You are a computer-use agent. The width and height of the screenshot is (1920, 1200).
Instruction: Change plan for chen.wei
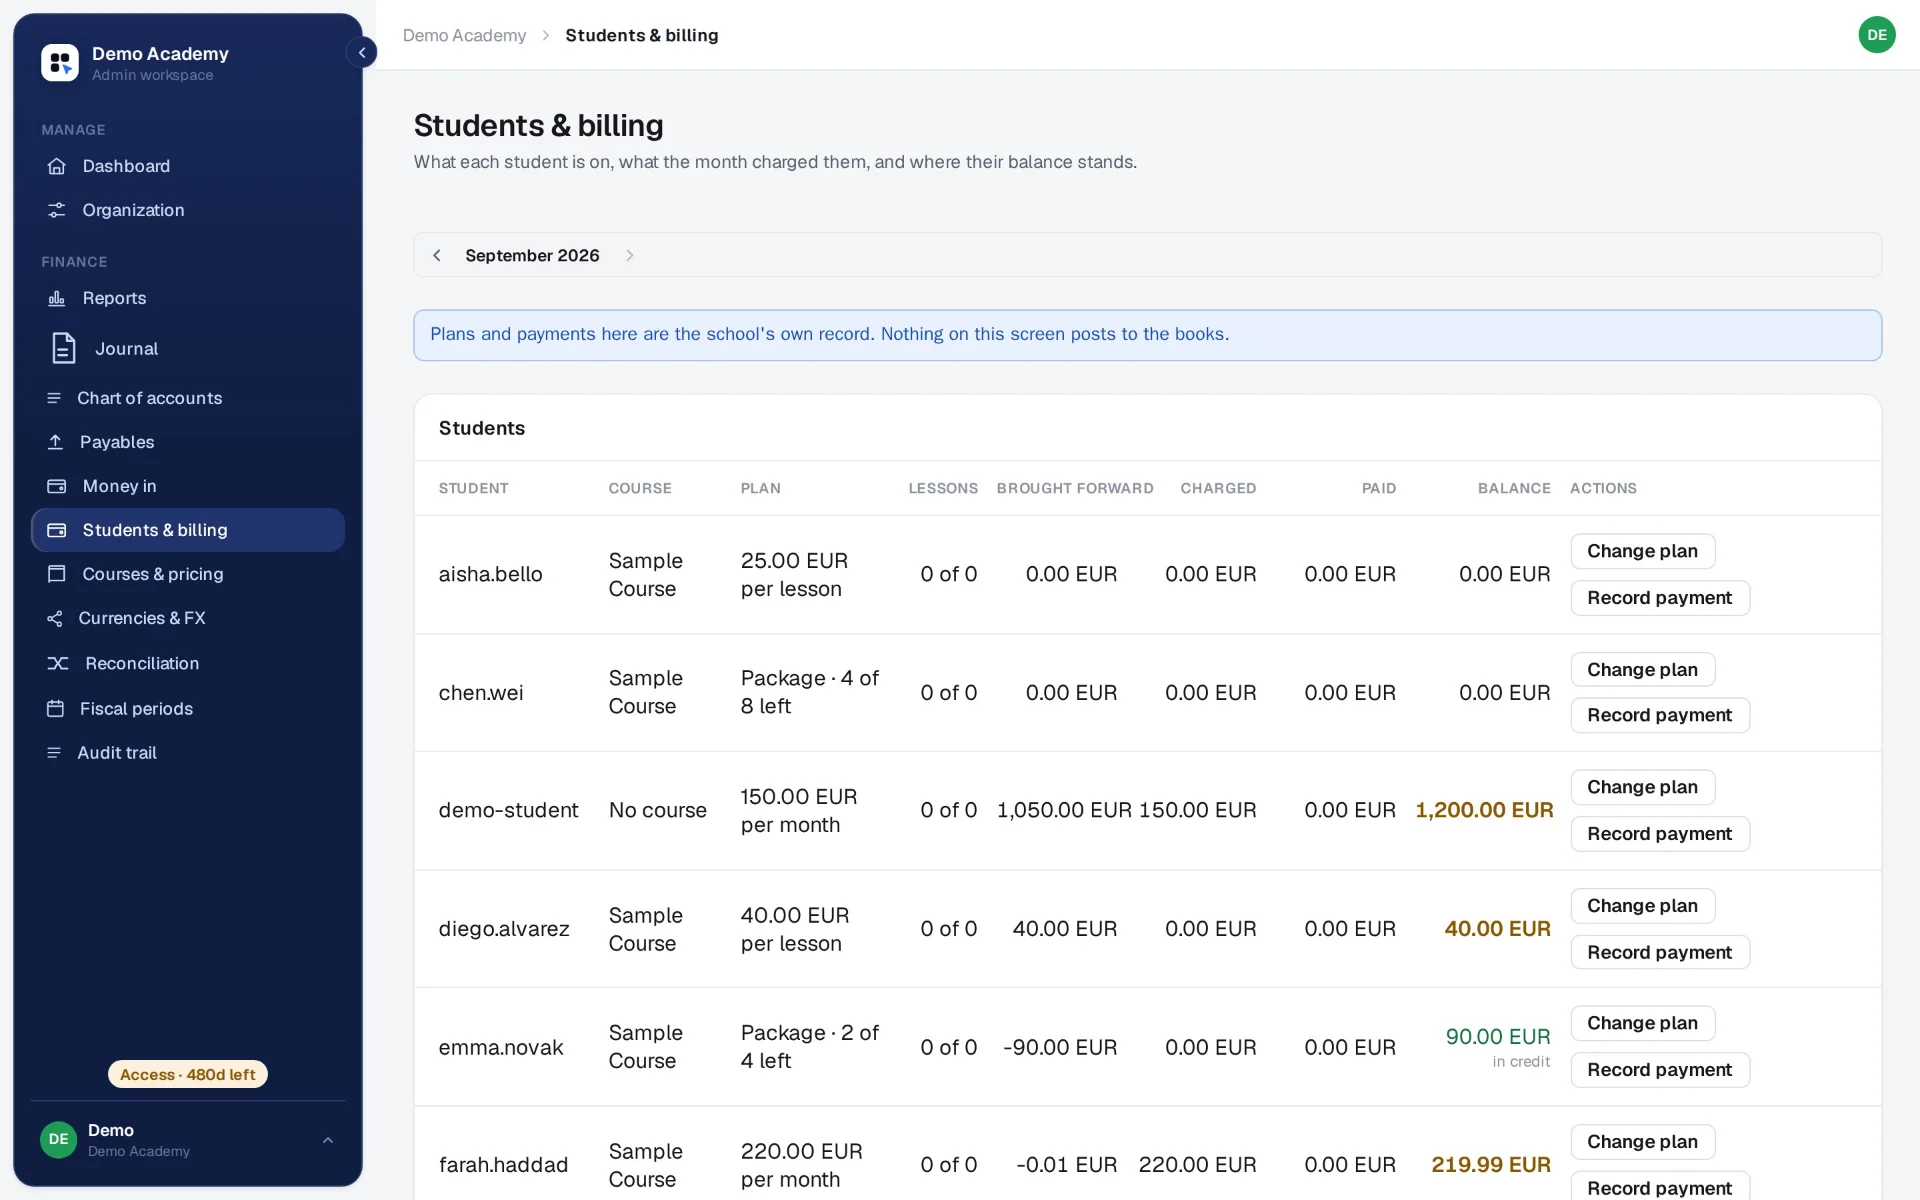(x=1642, y=669)
